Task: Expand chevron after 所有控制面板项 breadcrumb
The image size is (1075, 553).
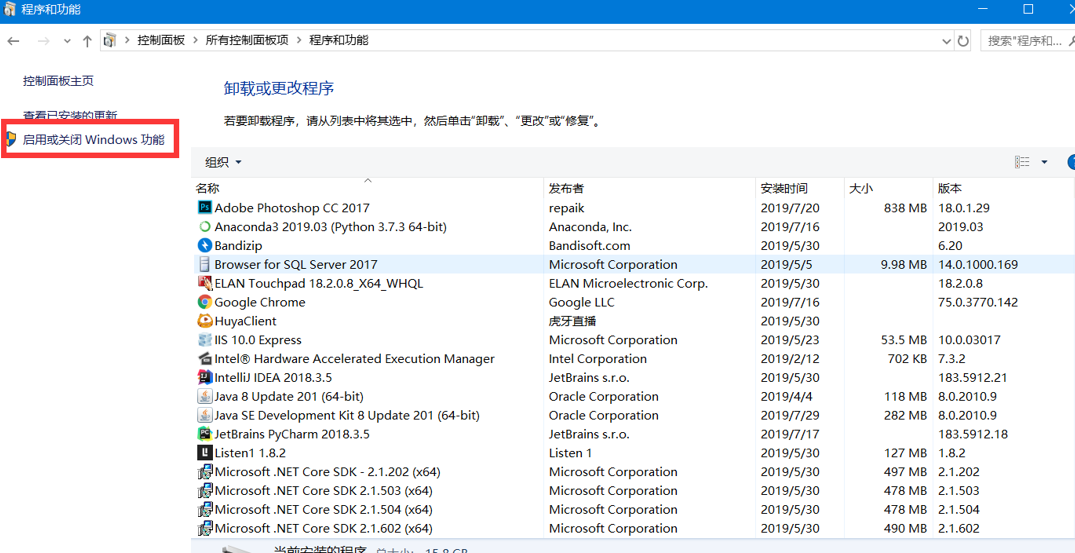Action: tap(299, 40)
